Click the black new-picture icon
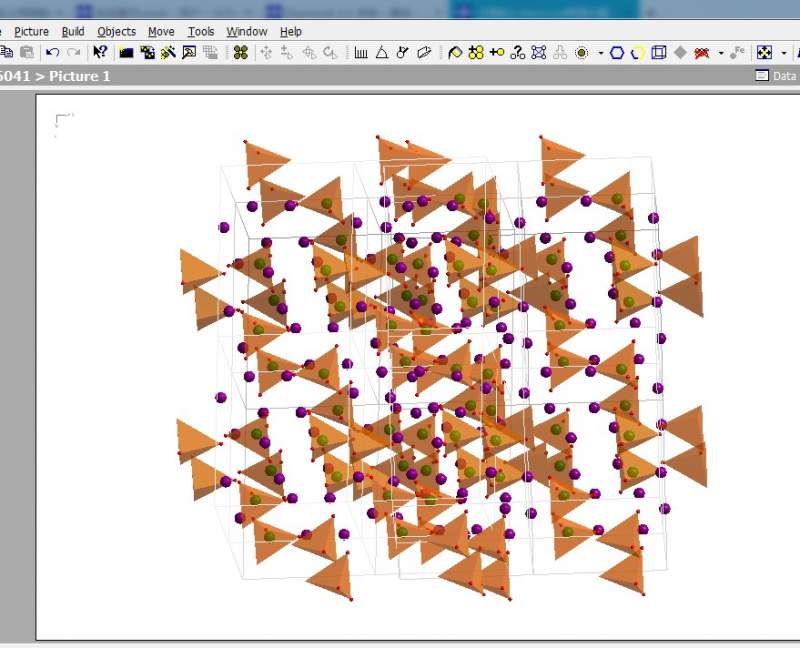 (126, 53)
